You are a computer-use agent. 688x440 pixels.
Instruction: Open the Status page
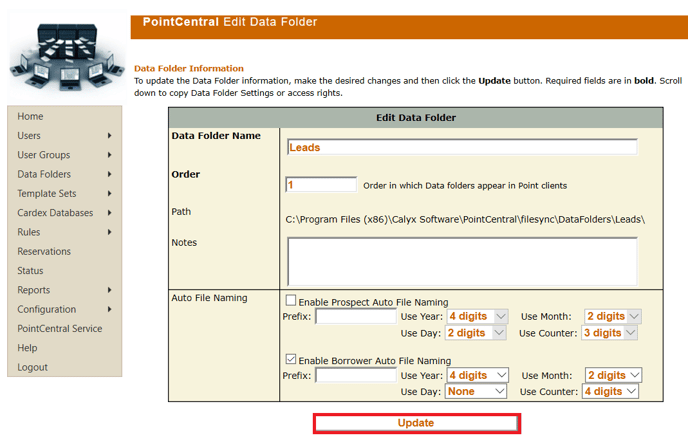click(30, 271)
